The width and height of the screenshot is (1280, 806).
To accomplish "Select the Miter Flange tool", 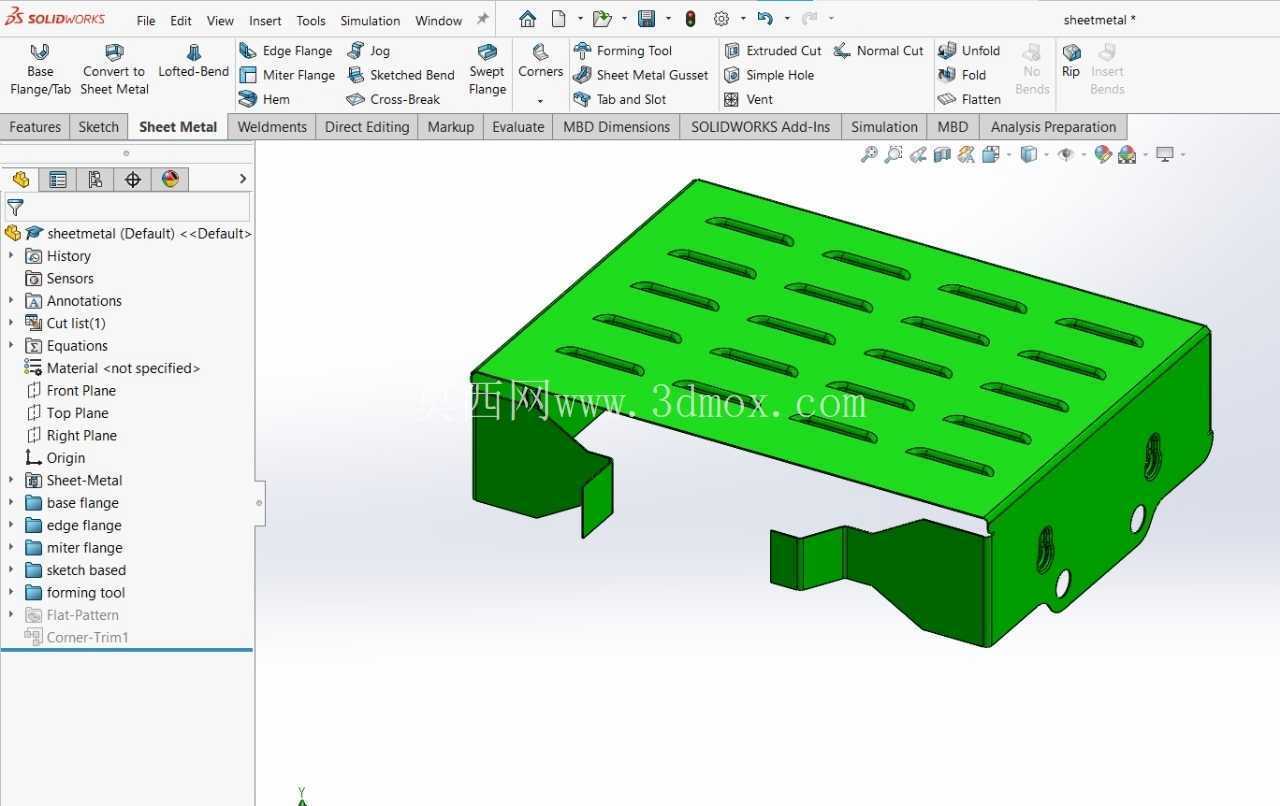I will [287, 75].
